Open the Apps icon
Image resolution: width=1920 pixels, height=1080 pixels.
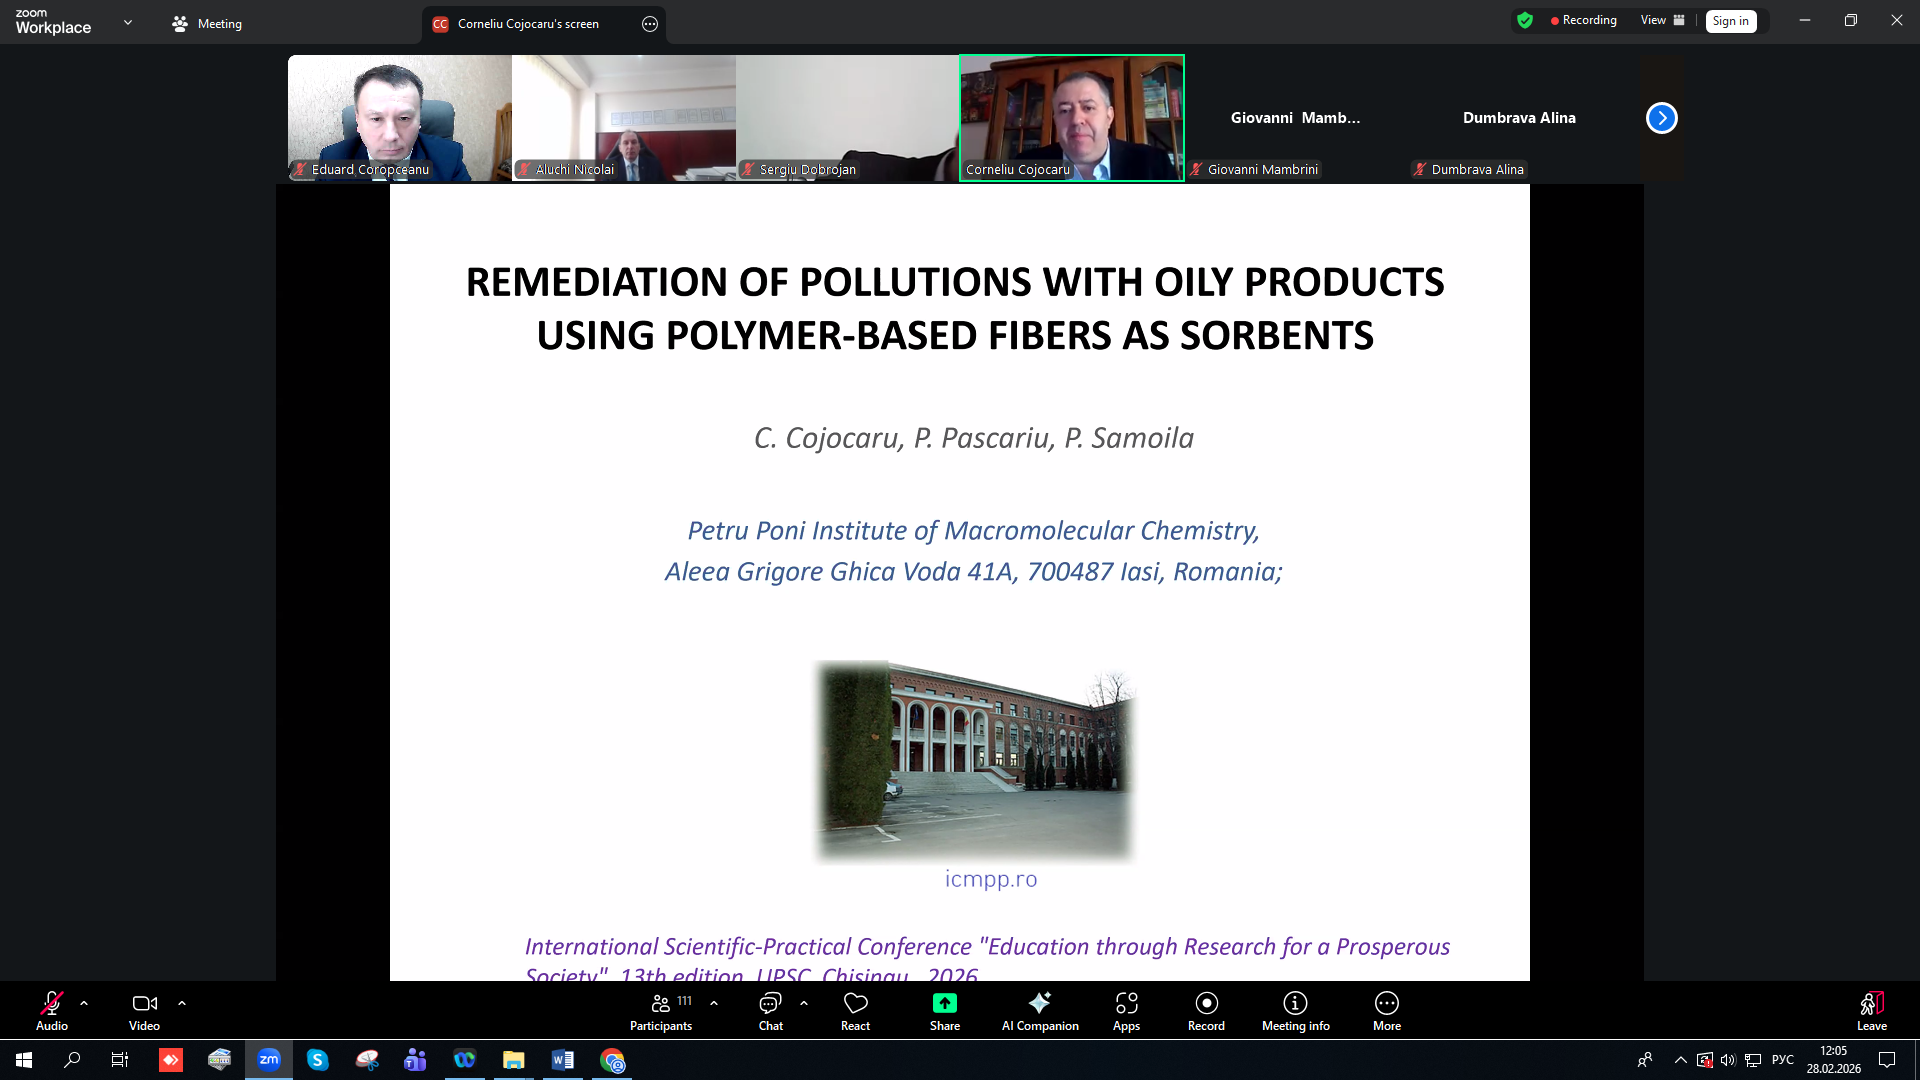point(1126,1003)
